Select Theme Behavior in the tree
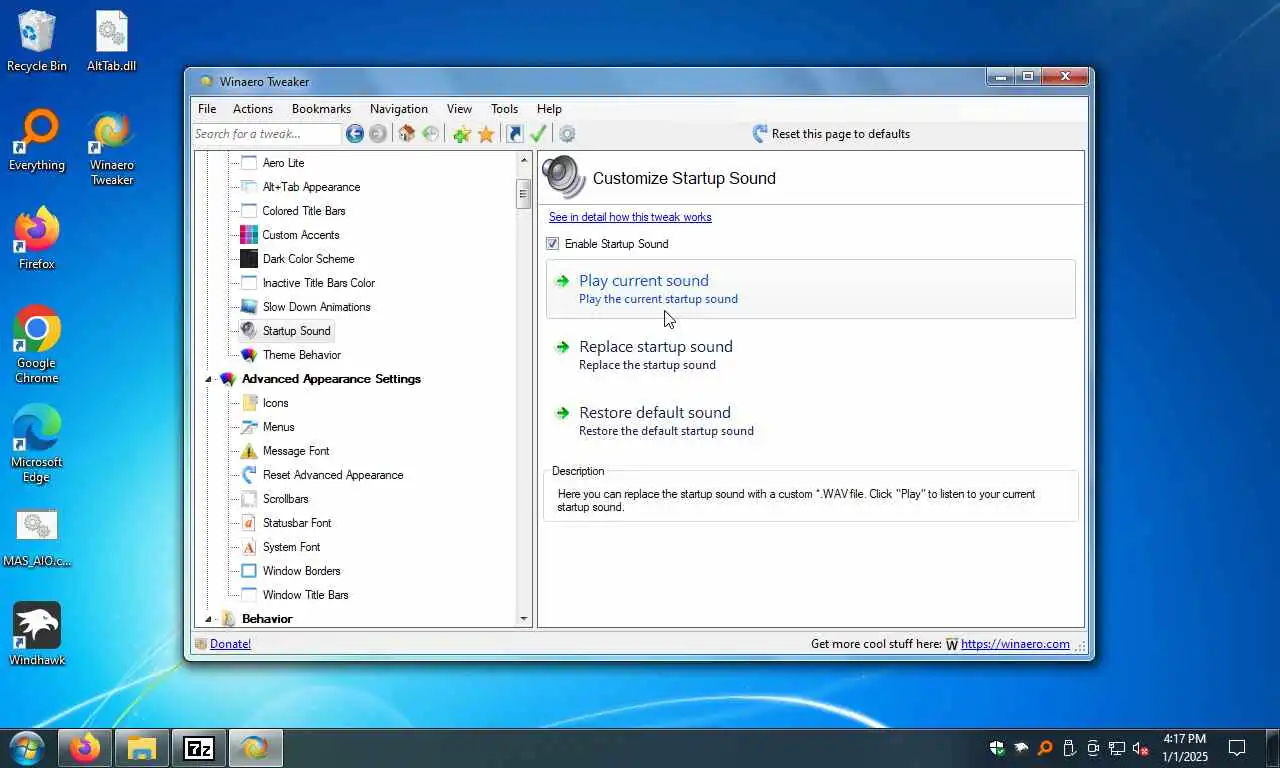Viewport: 1280px width, 768px height. point(302,355)
